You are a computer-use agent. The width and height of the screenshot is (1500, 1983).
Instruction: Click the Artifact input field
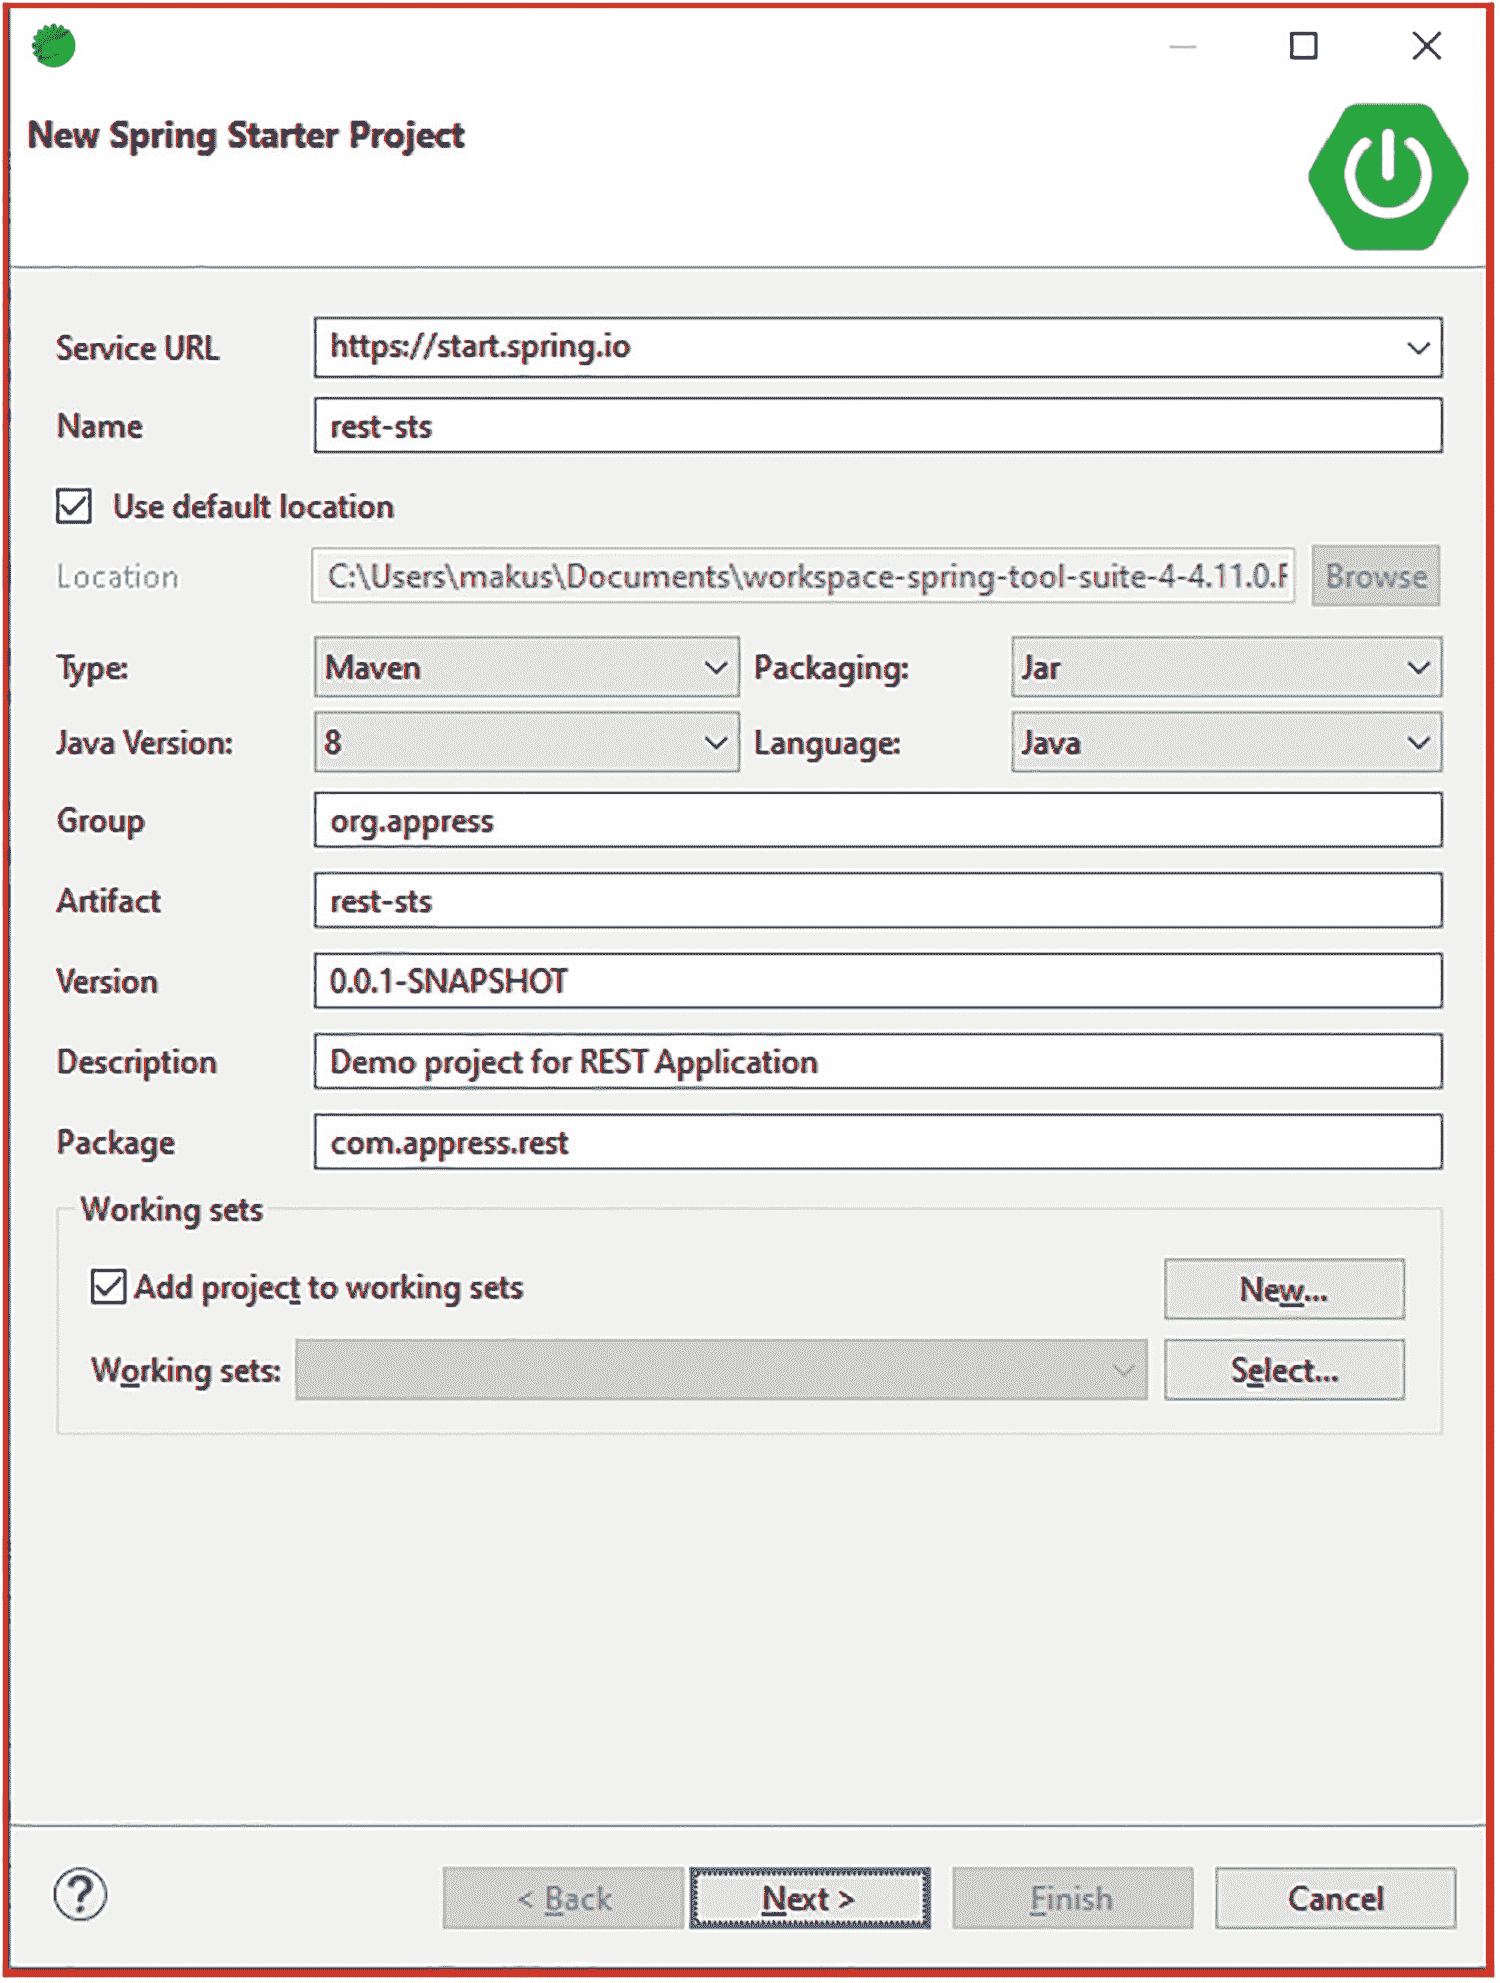(878, 901)
